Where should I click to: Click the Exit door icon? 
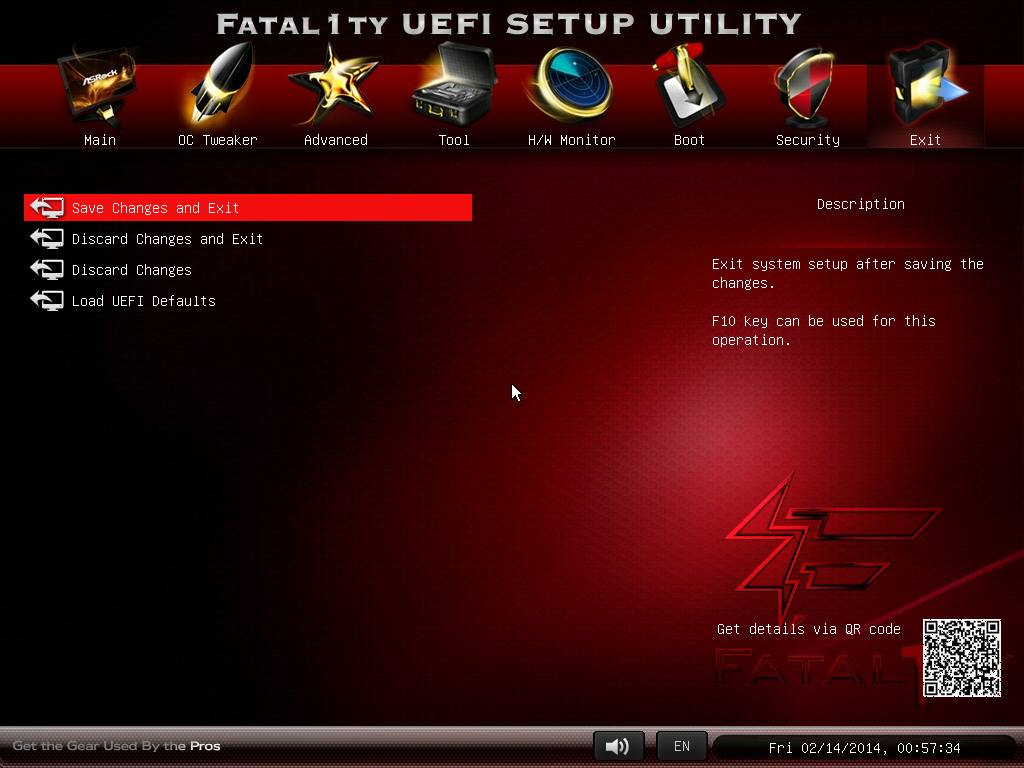[x=926, y=88]
